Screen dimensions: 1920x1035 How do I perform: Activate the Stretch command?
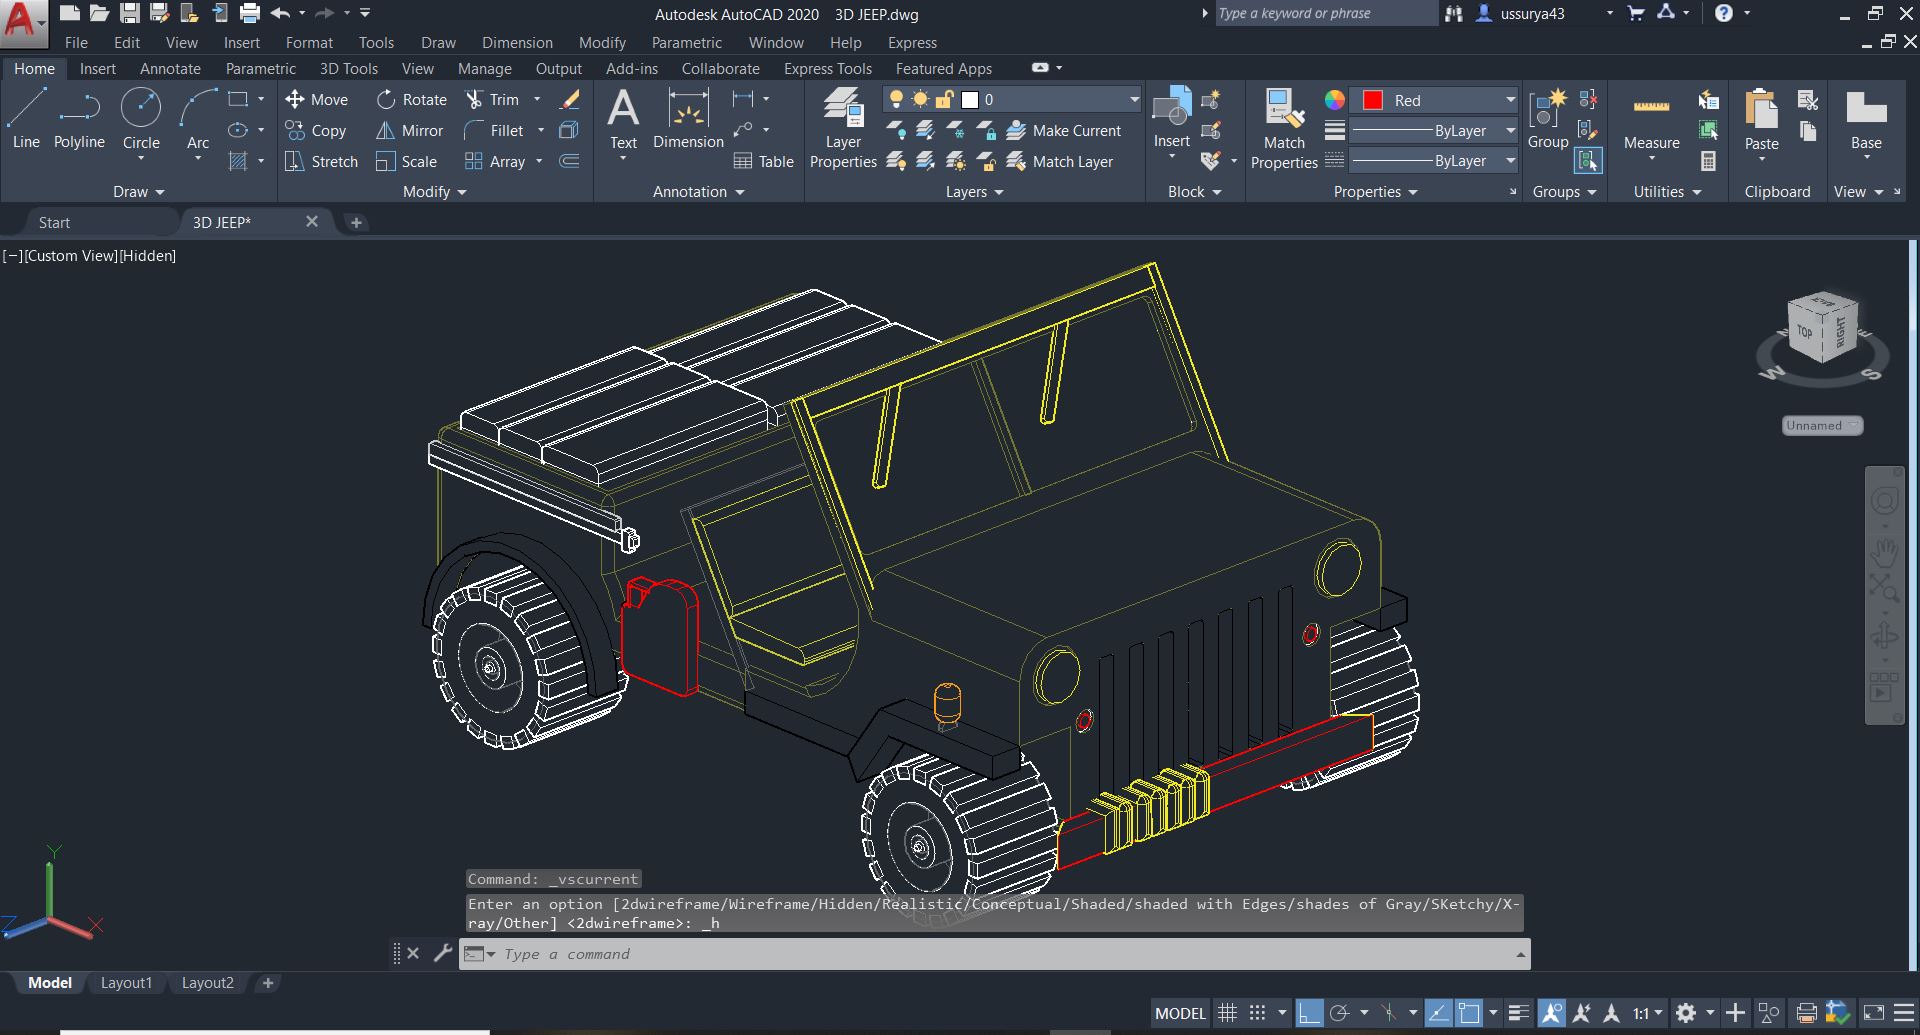point(321,161)
